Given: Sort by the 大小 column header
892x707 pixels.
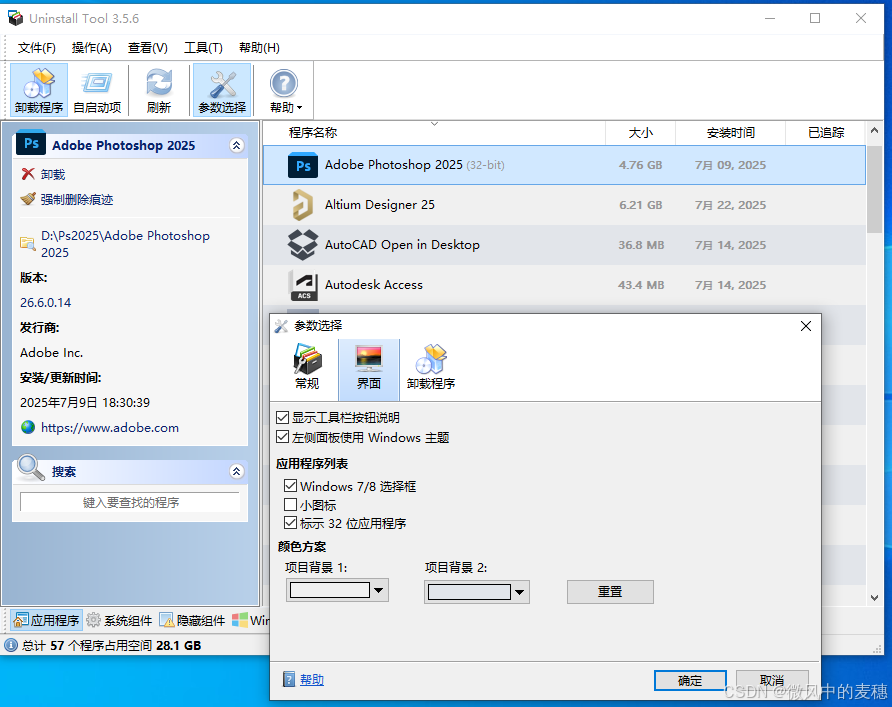Looking at the screenshot, I should 641,133.
